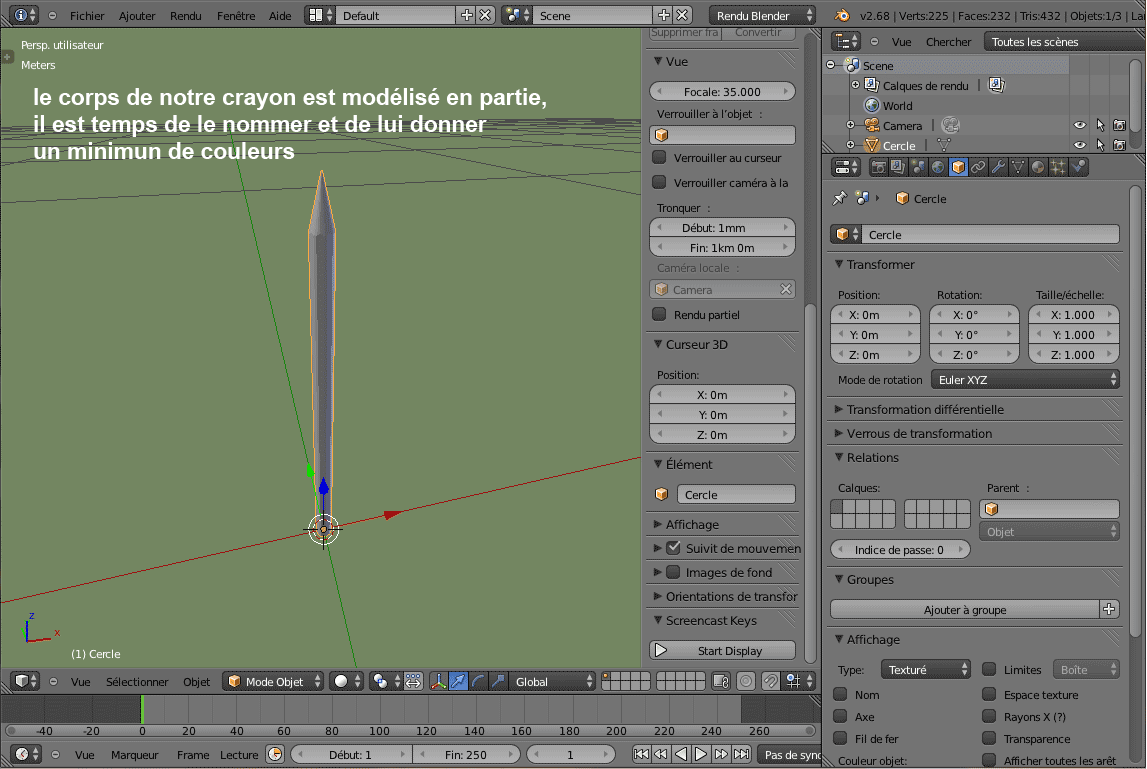Image resolution: width=1147 pixels, height=769 pixels.
Task: Jump to last frame in timeline
Action: click(741, 754)
